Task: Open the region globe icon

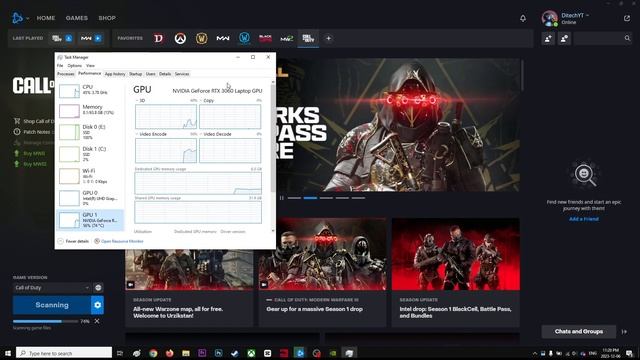Action: (98, 288)
